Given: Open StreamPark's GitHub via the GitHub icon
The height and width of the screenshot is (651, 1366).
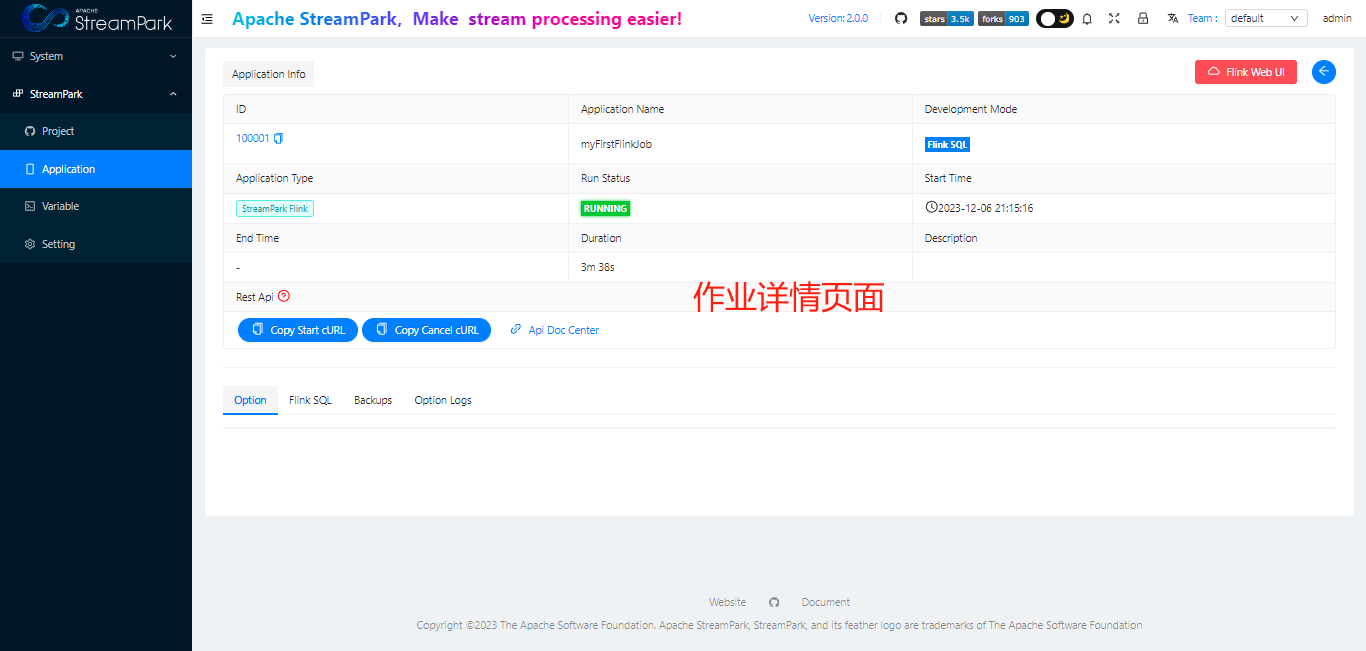Looking at the screenshot, I should (900, 18).
